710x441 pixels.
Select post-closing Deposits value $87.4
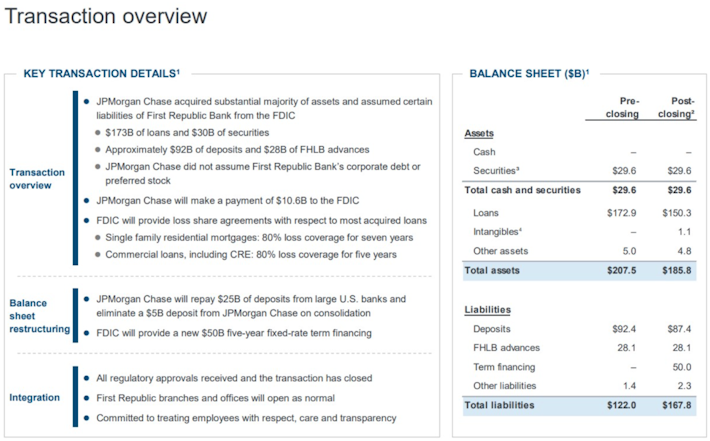(x=679, y=329)
